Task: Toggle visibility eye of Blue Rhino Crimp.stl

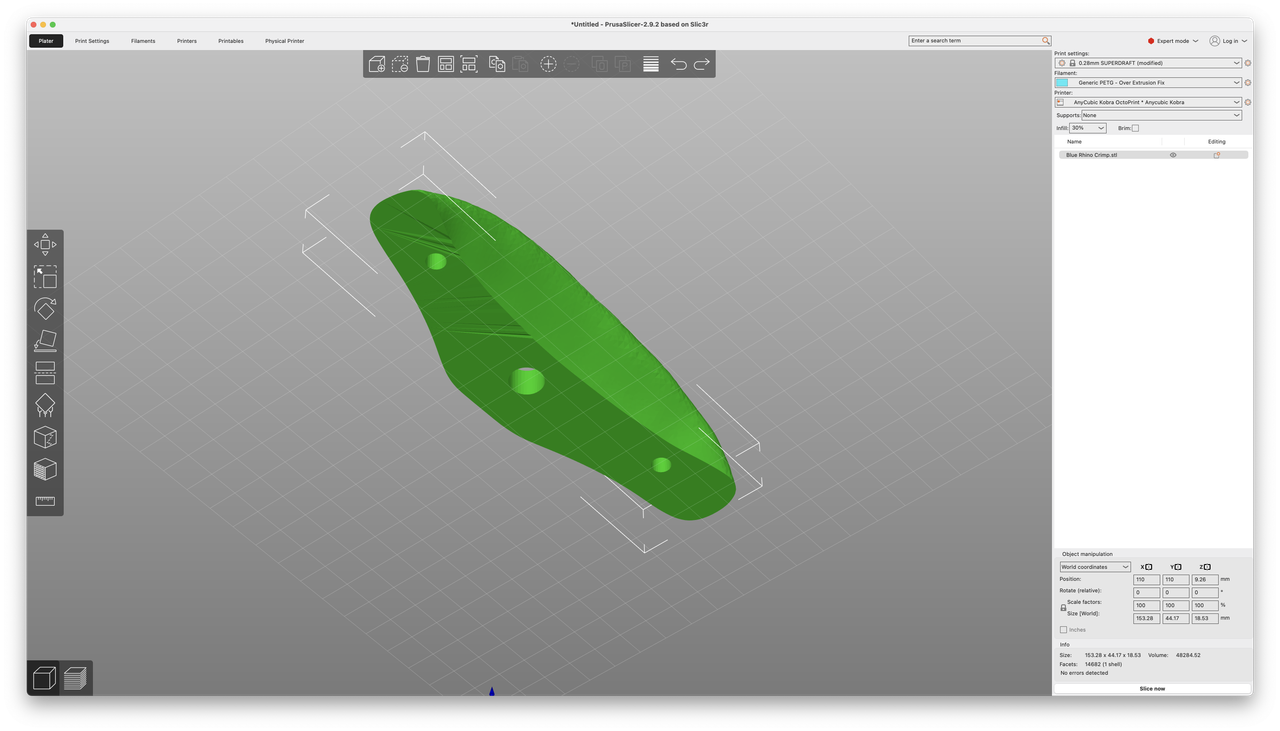Action: point(1173,155)
